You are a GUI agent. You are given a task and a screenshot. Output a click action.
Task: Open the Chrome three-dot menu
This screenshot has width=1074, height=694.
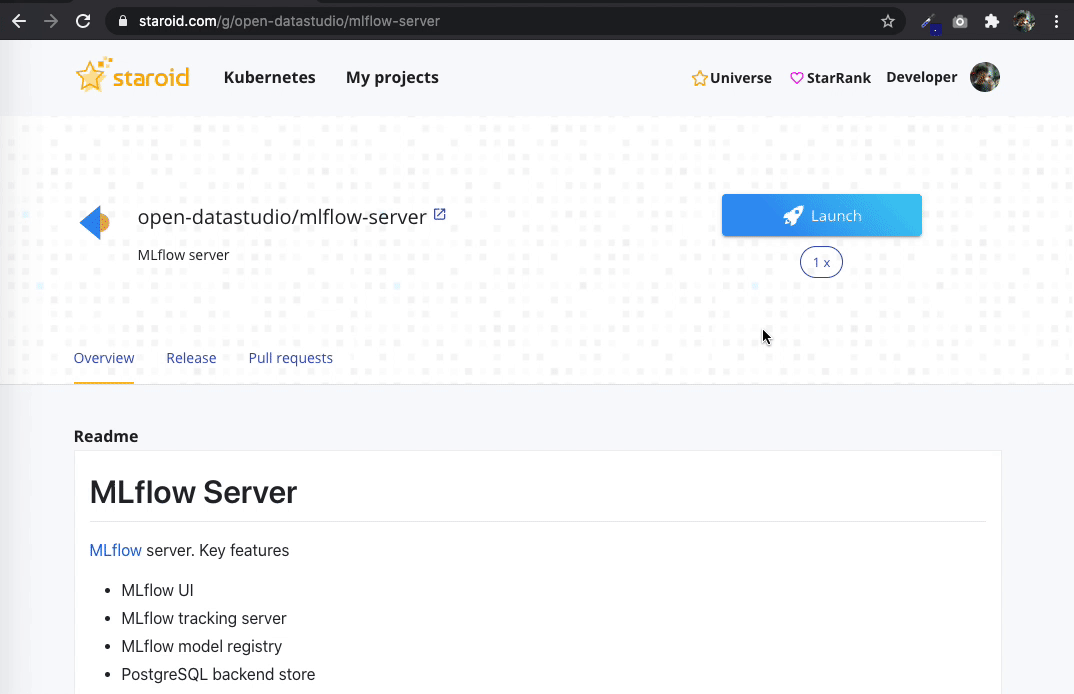tap(1057, 20)
